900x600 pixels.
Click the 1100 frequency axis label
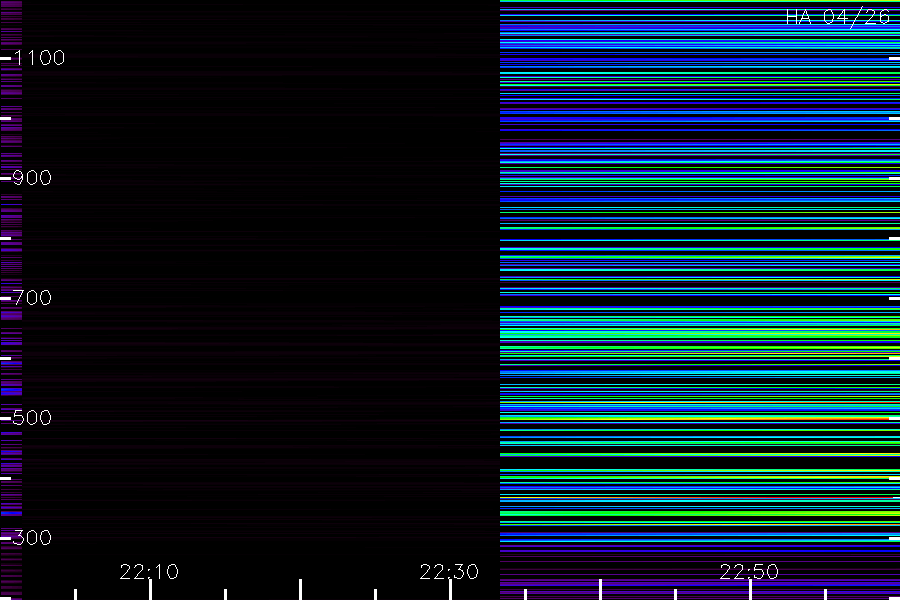point(39,57)
